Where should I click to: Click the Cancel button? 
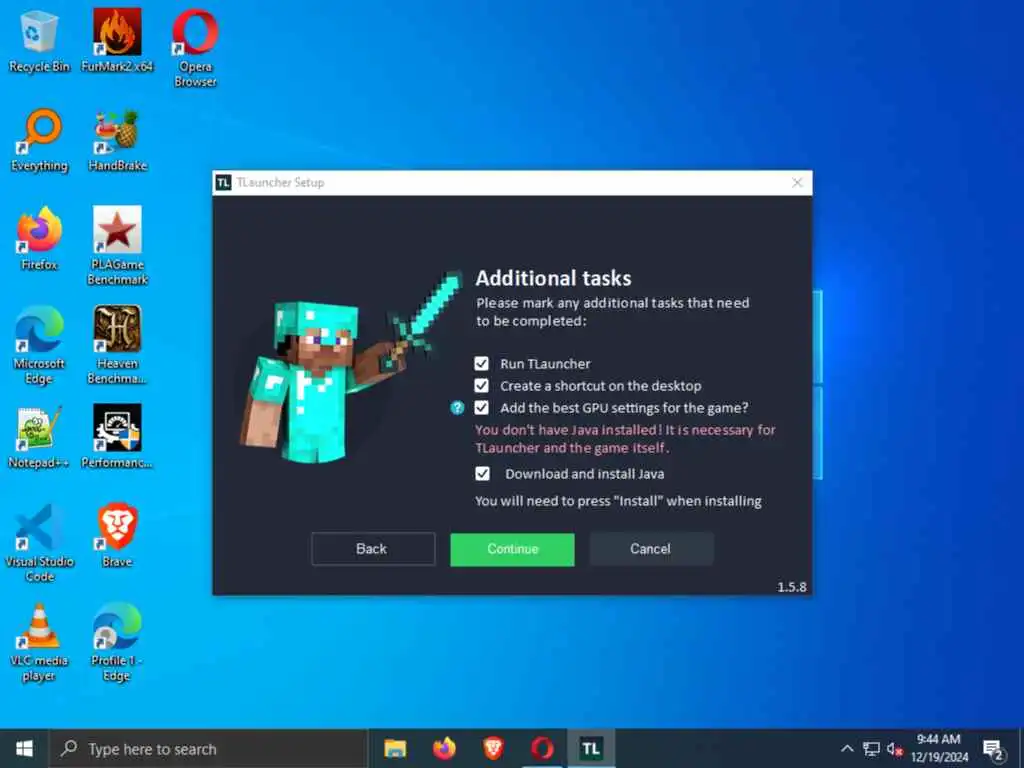pos(651,549)
